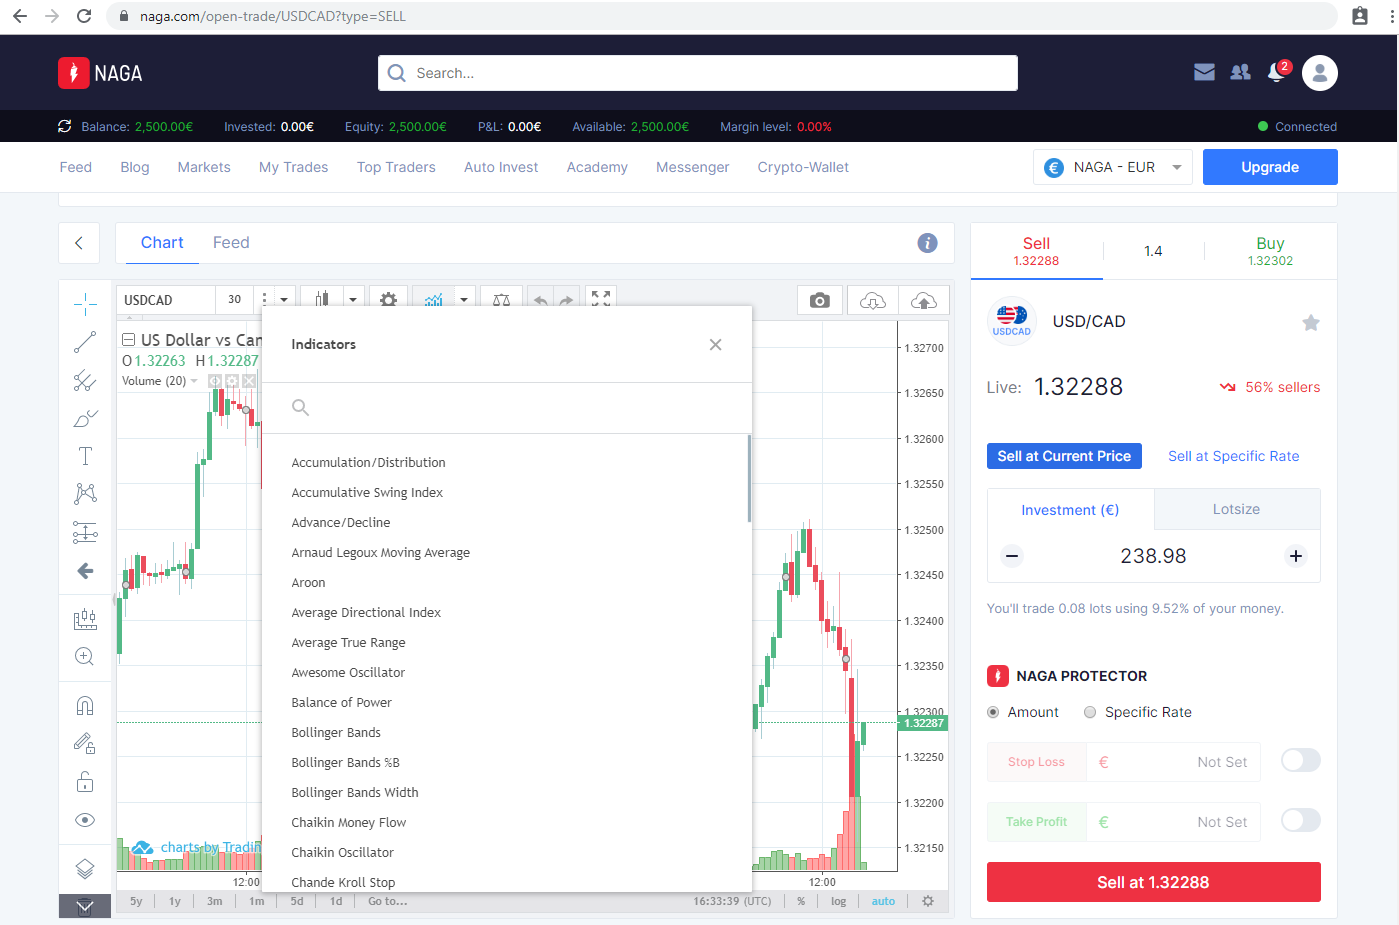Open the candlestick chart style button
Screen dimensions: 1399x925
pyautogui.click(x=322, y=300)
